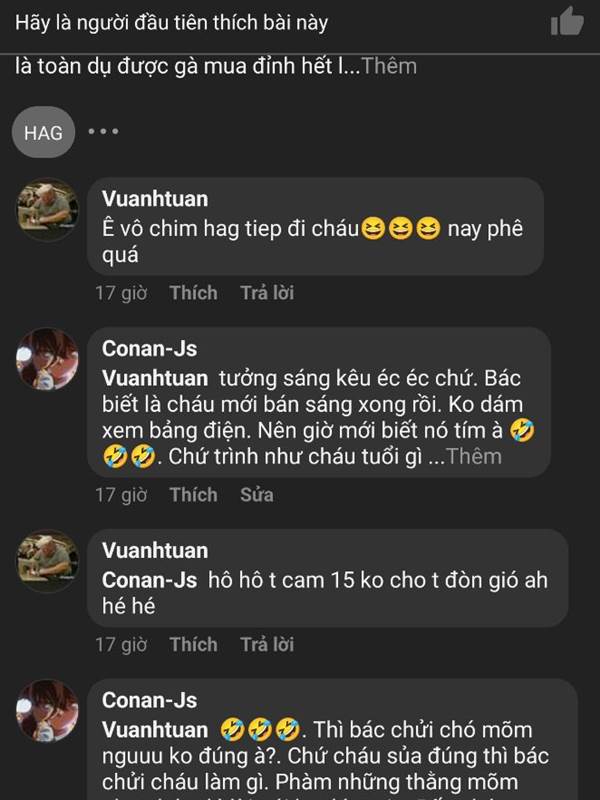This screenshot has width=600, height=800.
Task: Tap the Conan-Js mention in Vuanhtuan's reply
Action: 149,580
